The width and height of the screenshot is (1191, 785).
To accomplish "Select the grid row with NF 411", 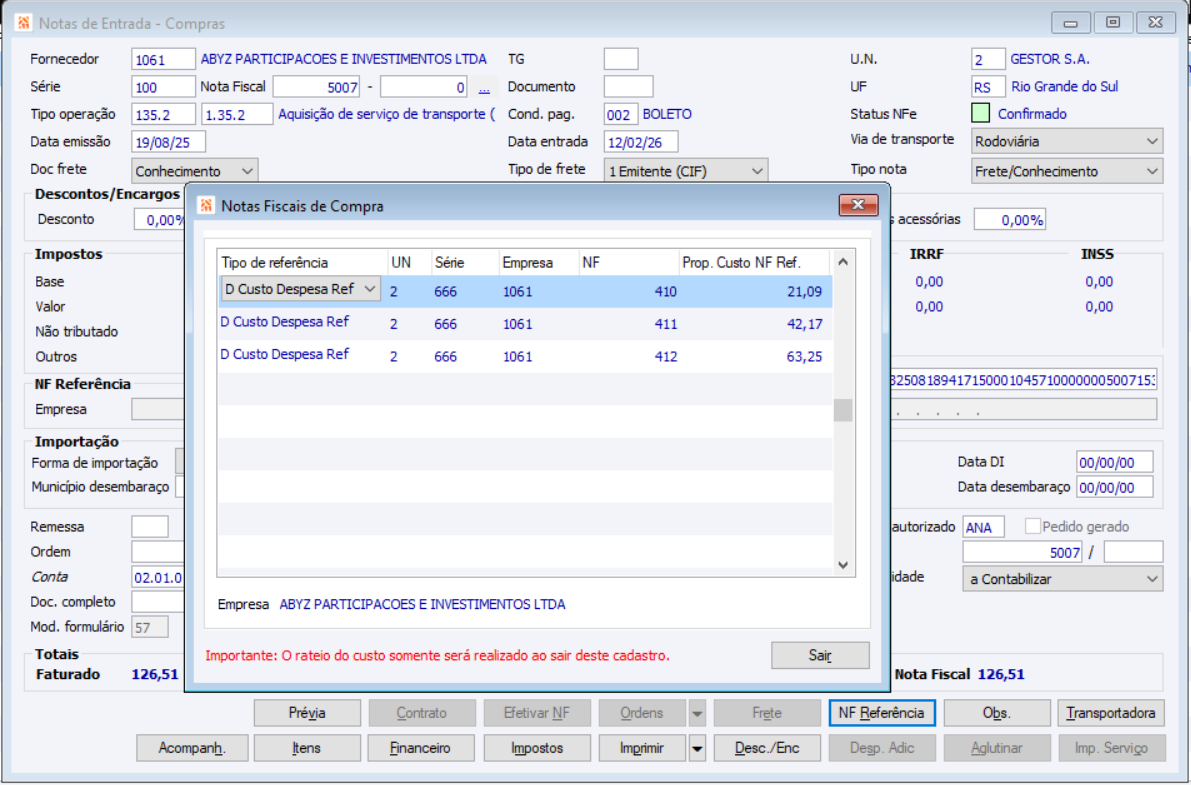I will (x=526, y=324).
